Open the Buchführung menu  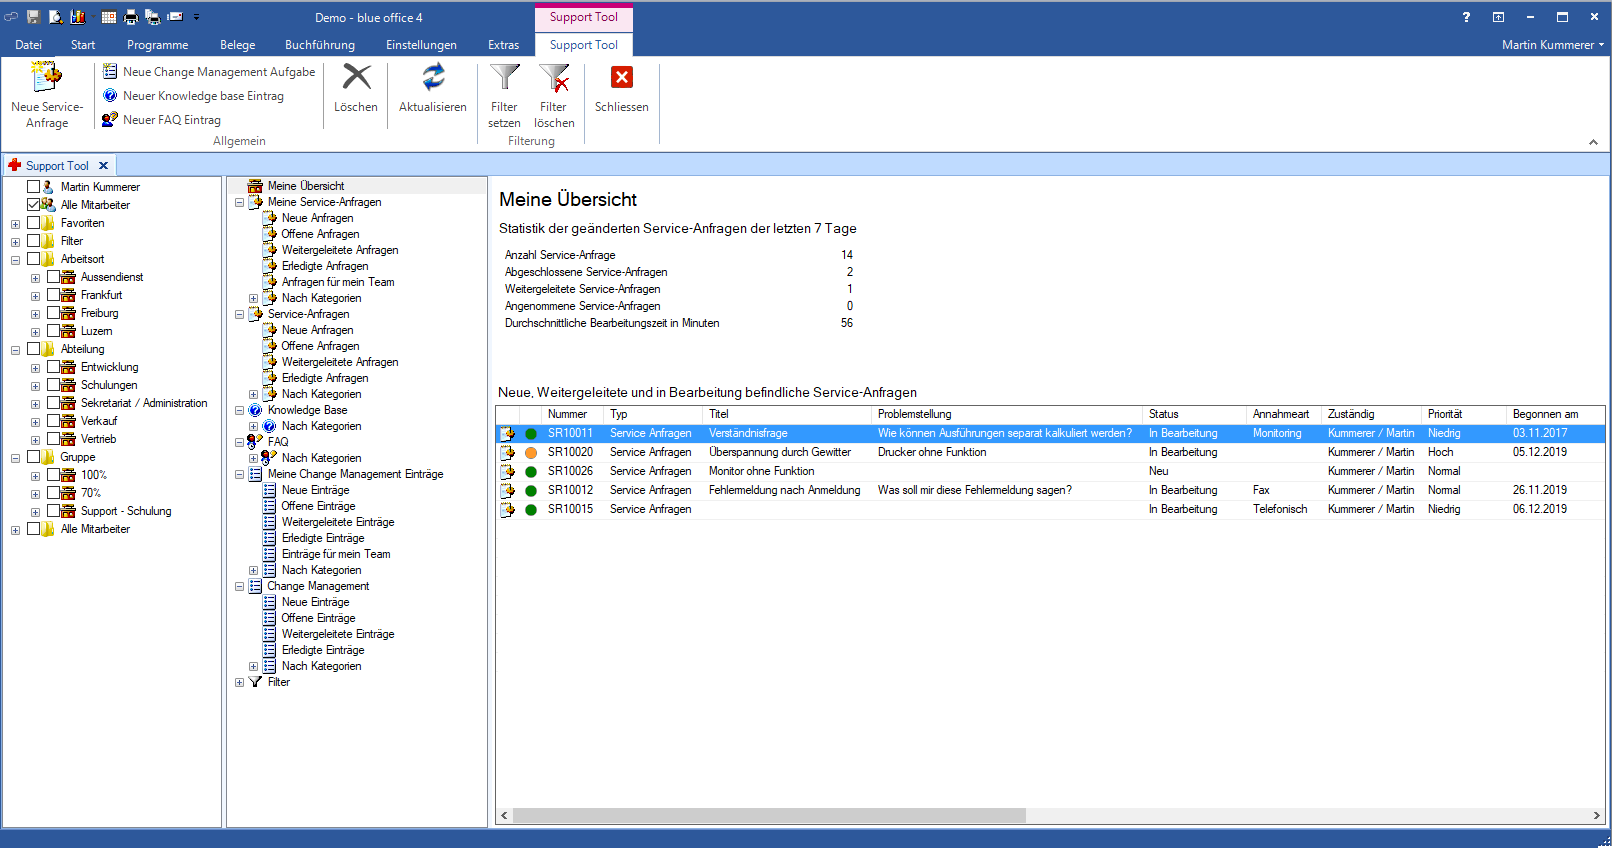pyautogui.click(x=319, y=45)
